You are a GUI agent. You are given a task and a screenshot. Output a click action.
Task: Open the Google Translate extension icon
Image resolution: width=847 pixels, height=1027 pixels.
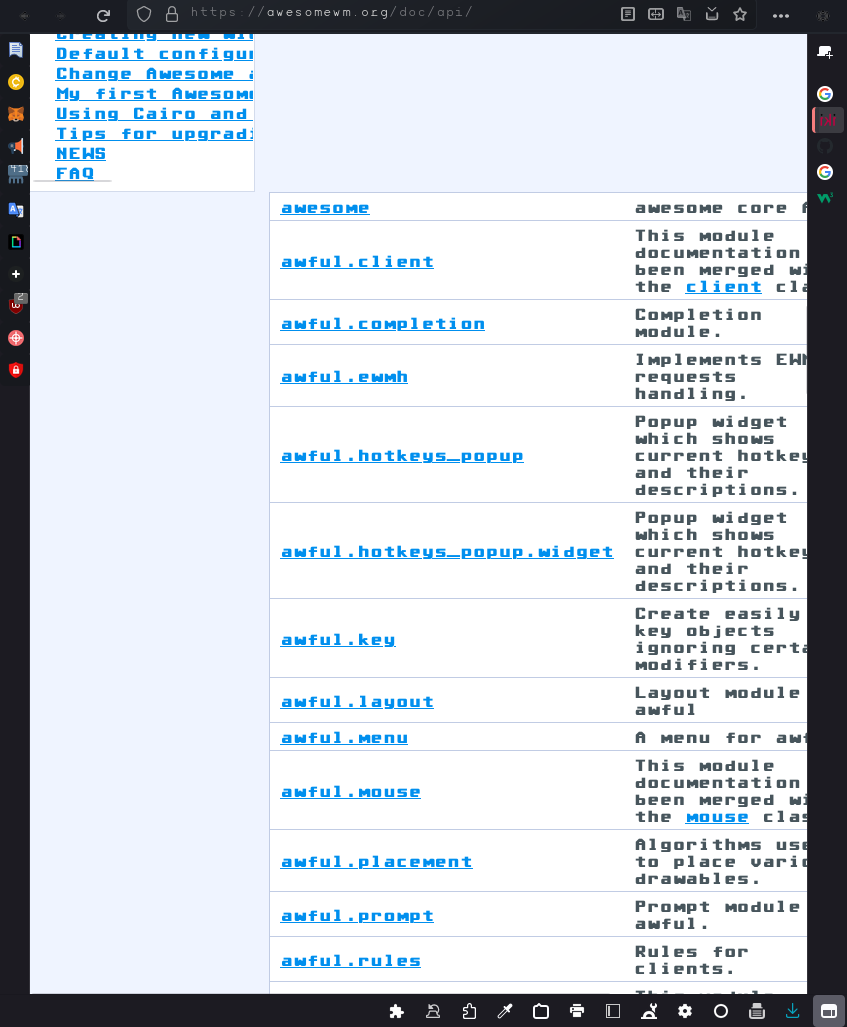(16, 210)
